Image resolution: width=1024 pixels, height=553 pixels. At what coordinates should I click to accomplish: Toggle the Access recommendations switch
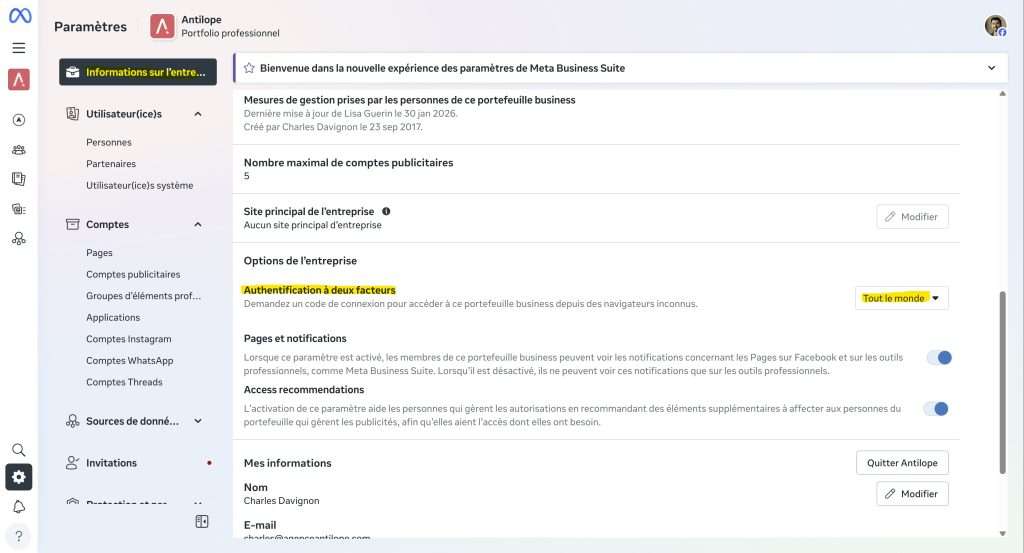point(936,409)
